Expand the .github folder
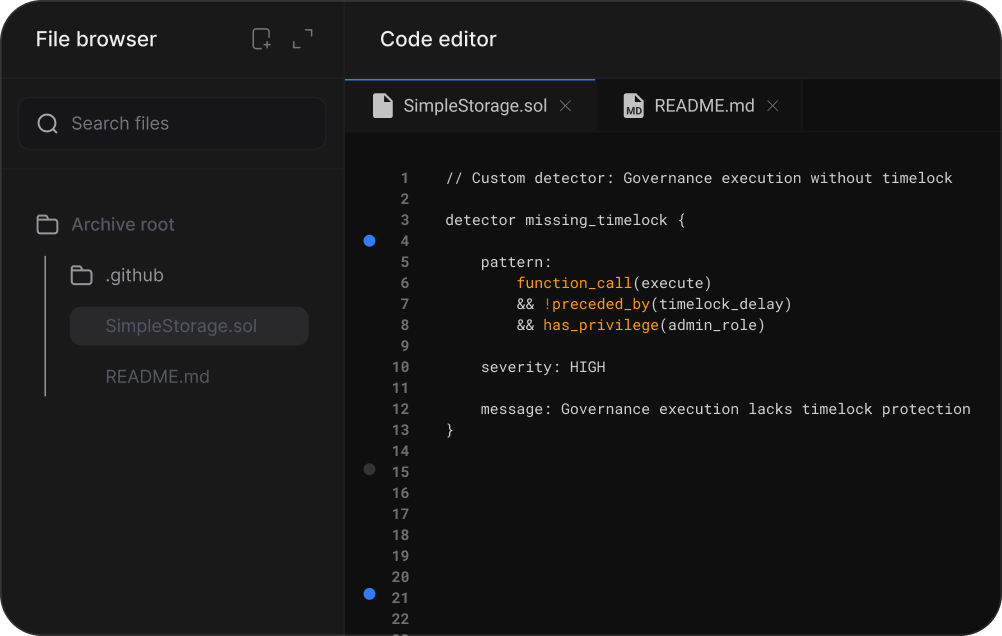Image resolution: width=1002 pixels, height=636 pixels. coord(134,275)
